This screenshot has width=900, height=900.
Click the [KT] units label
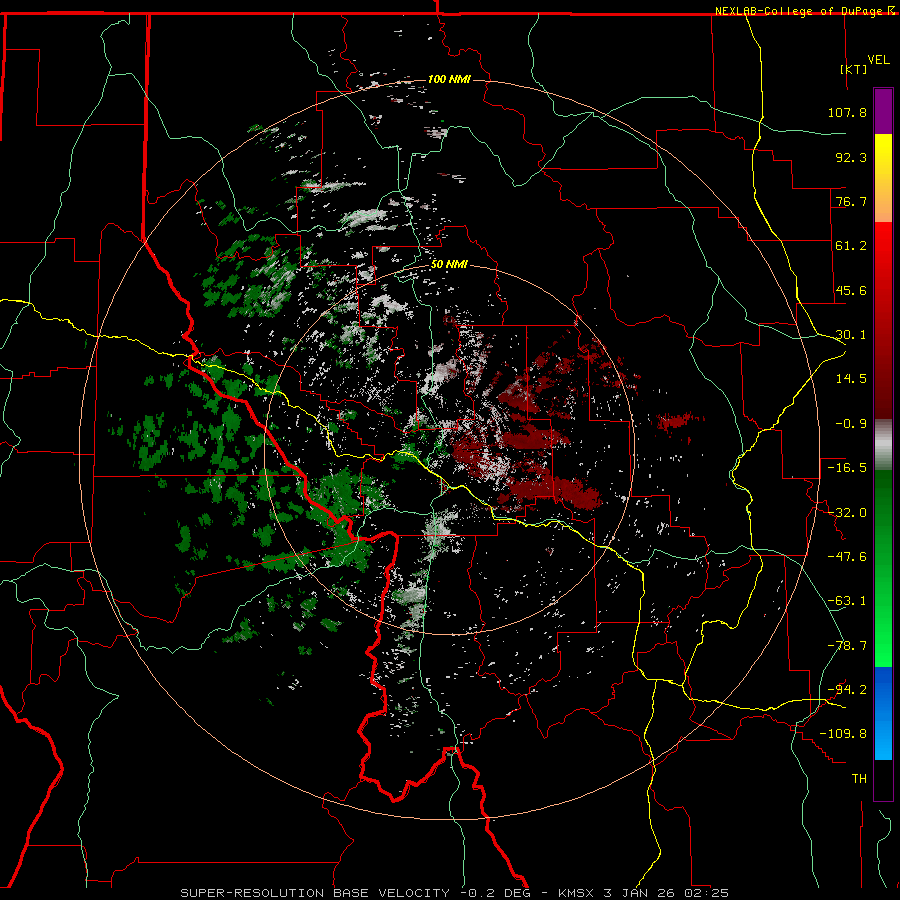click(854, 69)
